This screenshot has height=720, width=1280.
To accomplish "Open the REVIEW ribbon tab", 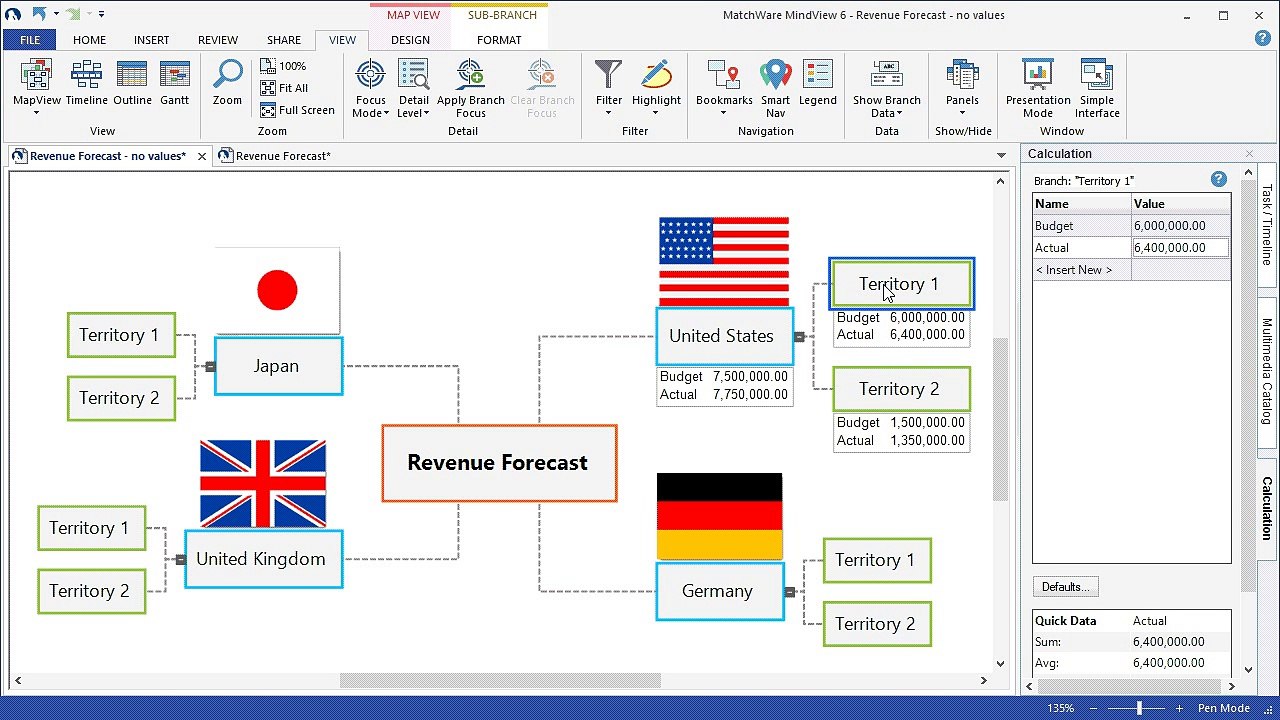I will tap(218, 40).
